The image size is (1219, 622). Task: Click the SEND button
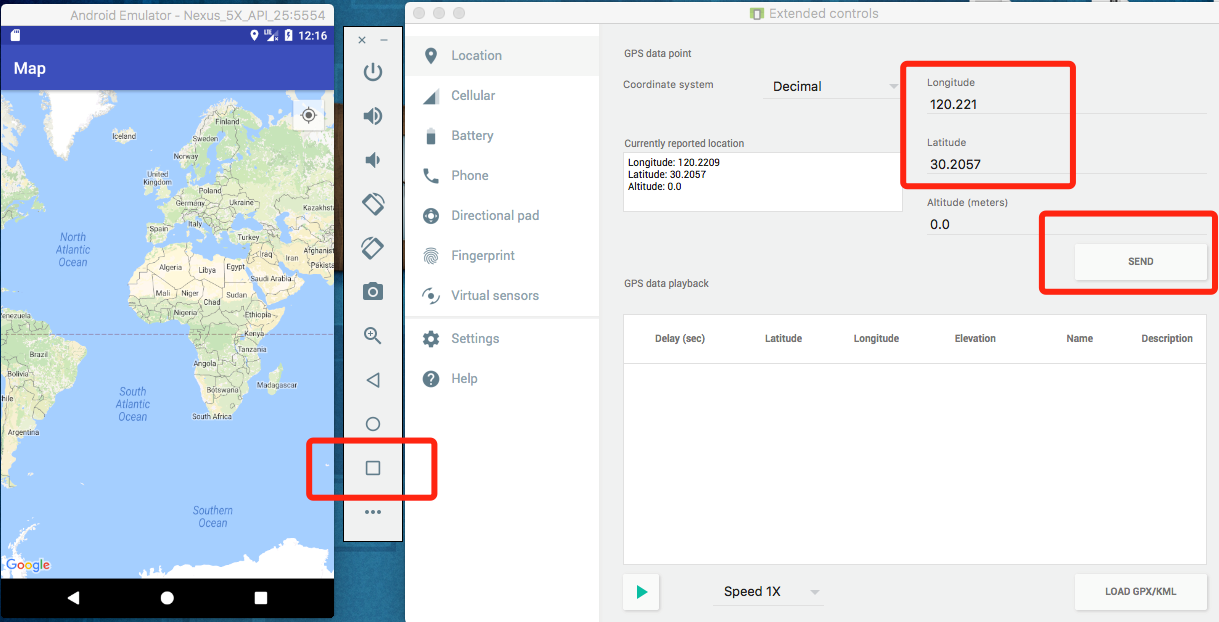[1140, 261]
